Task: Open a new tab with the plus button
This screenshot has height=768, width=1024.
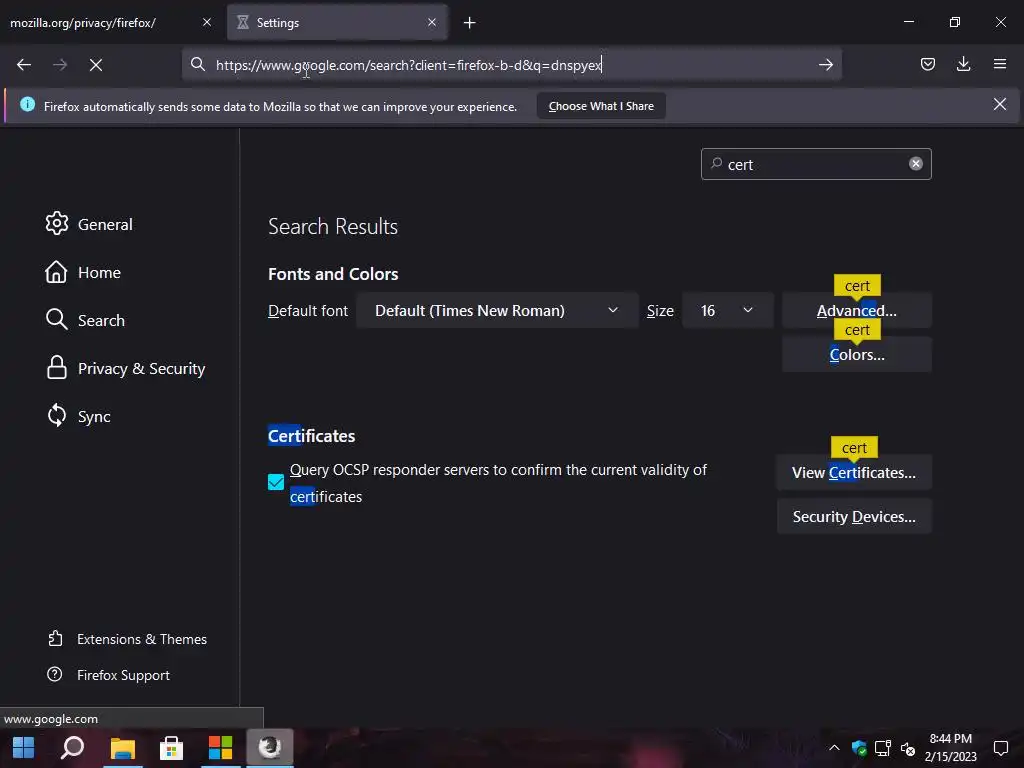Action: coord(470,23)
